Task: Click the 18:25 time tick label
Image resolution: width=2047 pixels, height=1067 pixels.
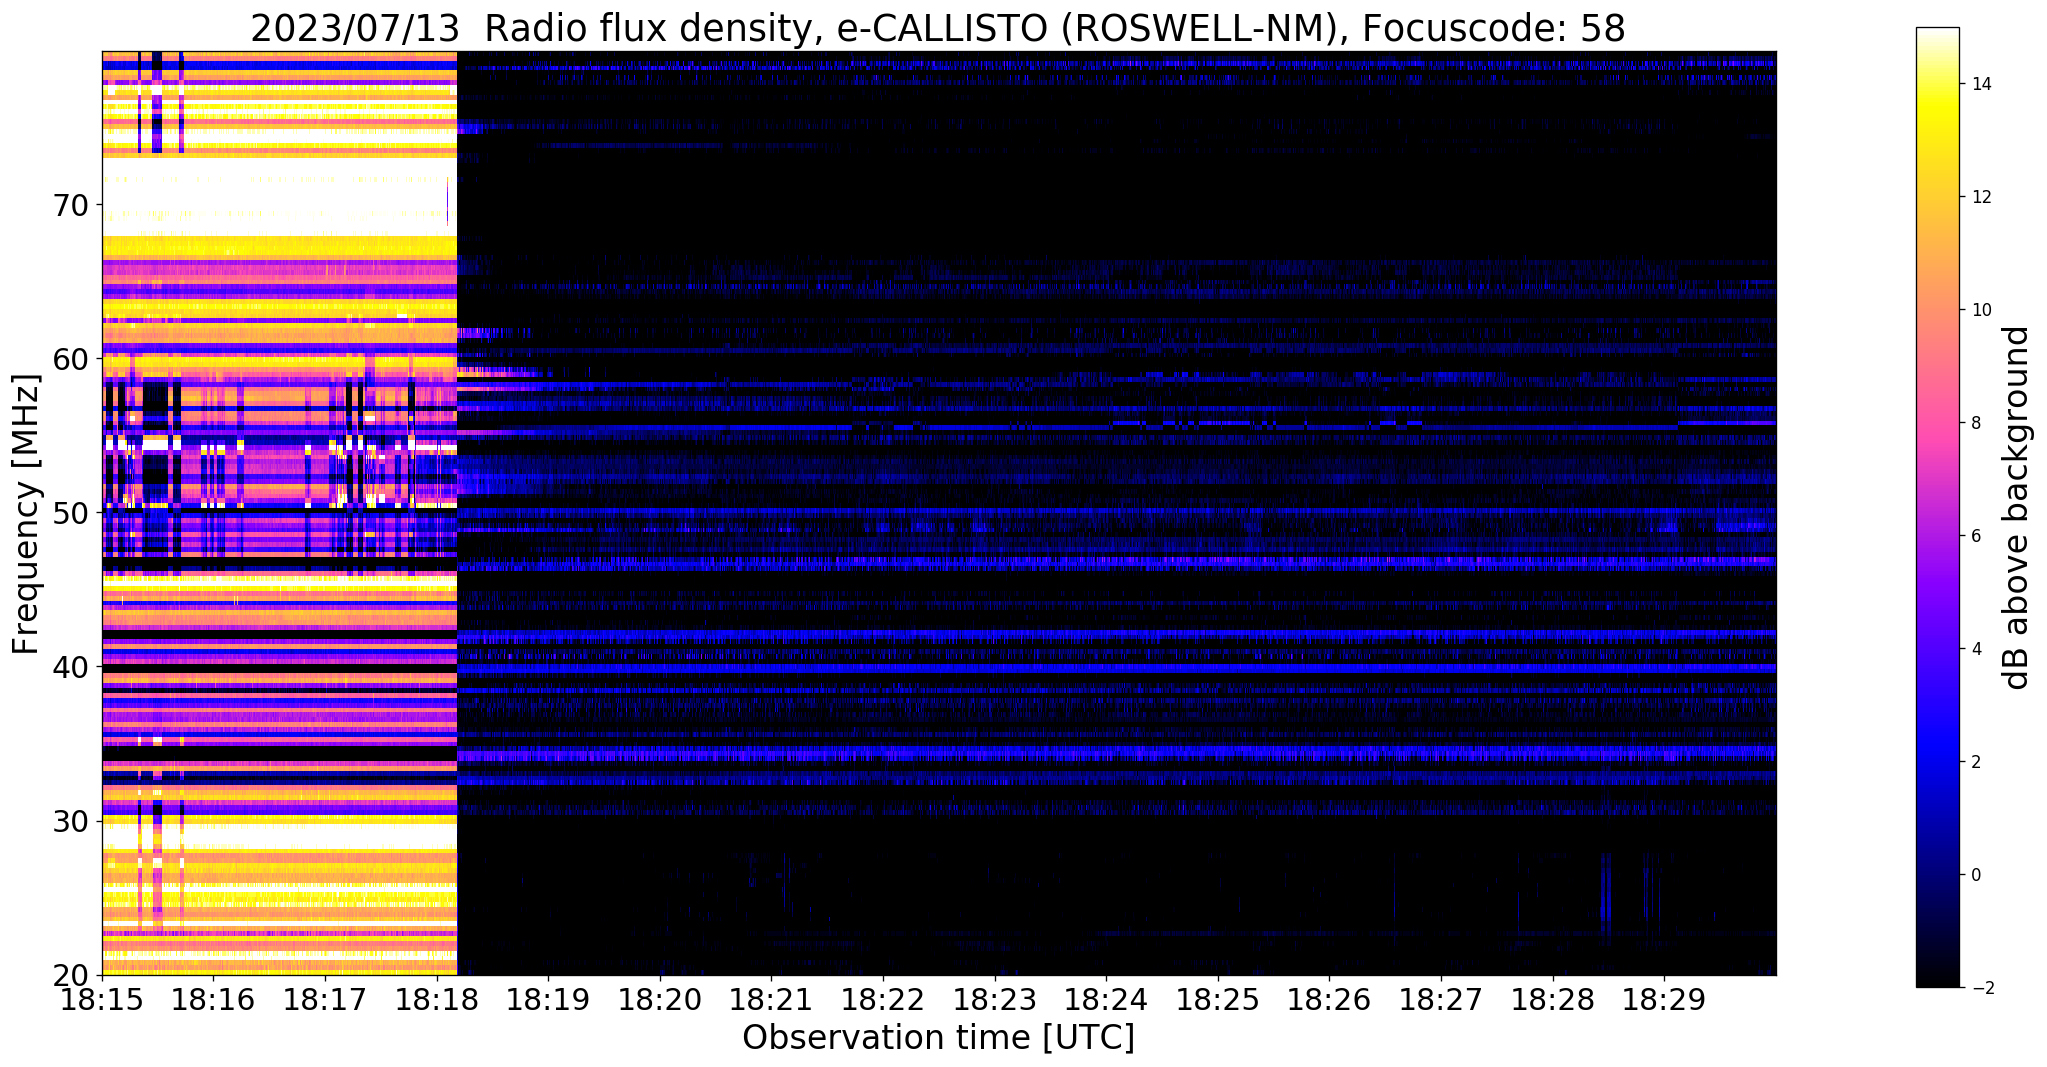Action: pyautogui.click(x=1218, y=999)
